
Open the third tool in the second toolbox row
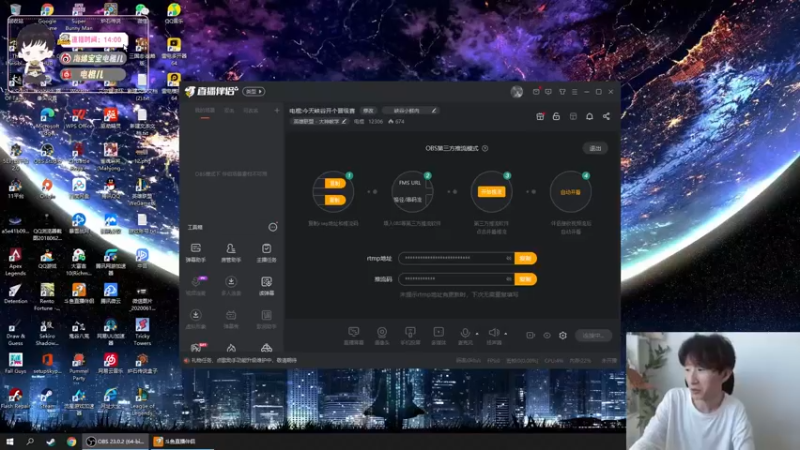coord(266,286)
